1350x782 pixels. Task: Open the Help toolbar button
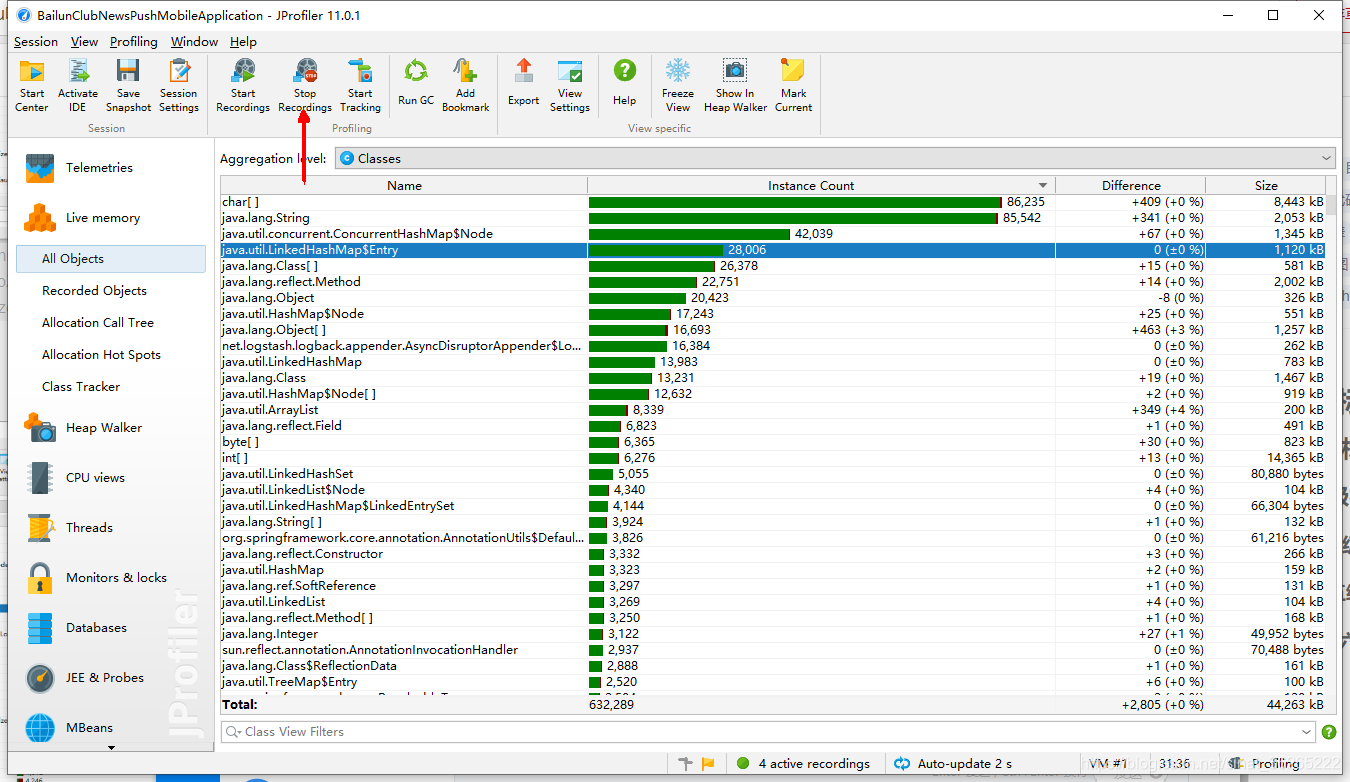625,82
